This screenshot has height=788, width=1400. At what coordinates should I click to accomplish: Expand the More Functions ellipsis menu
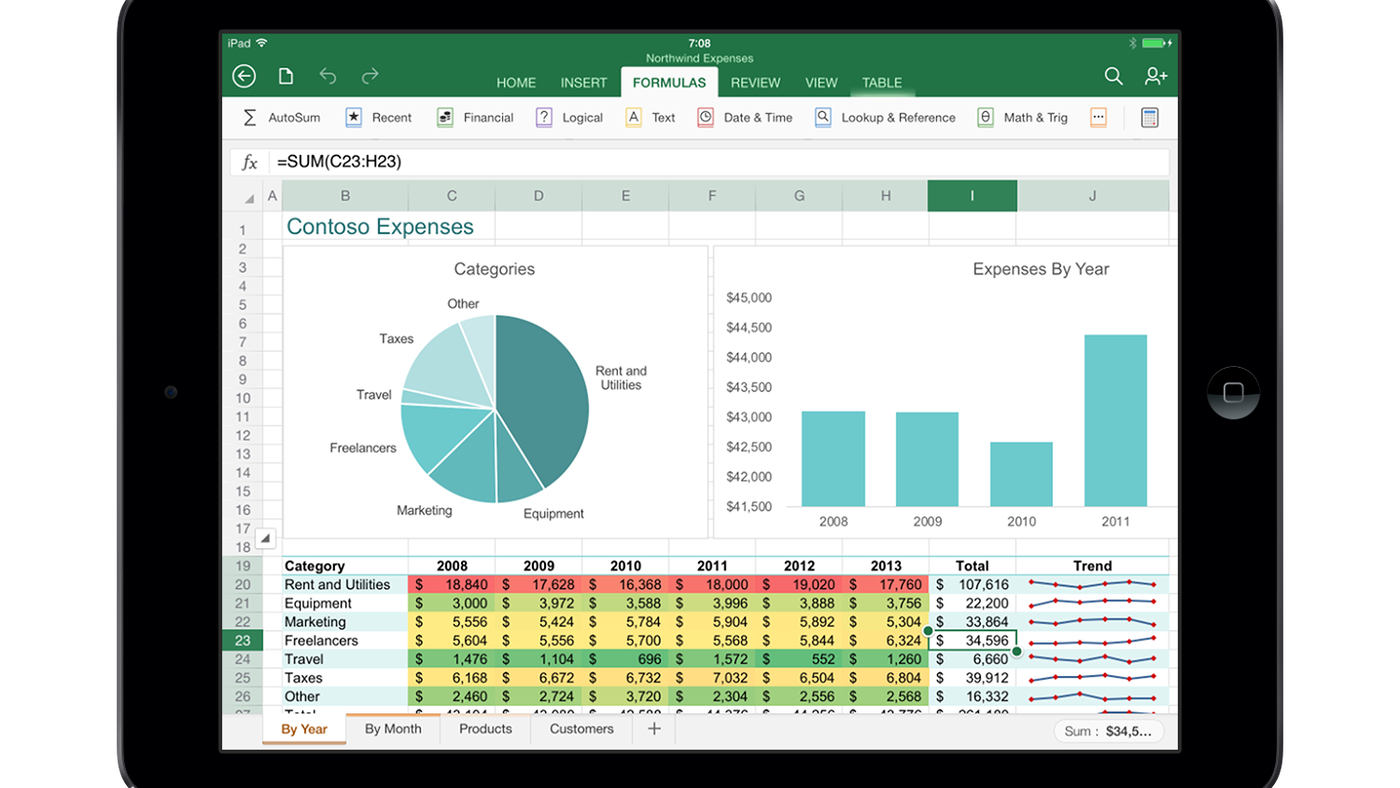(1098, 117)
